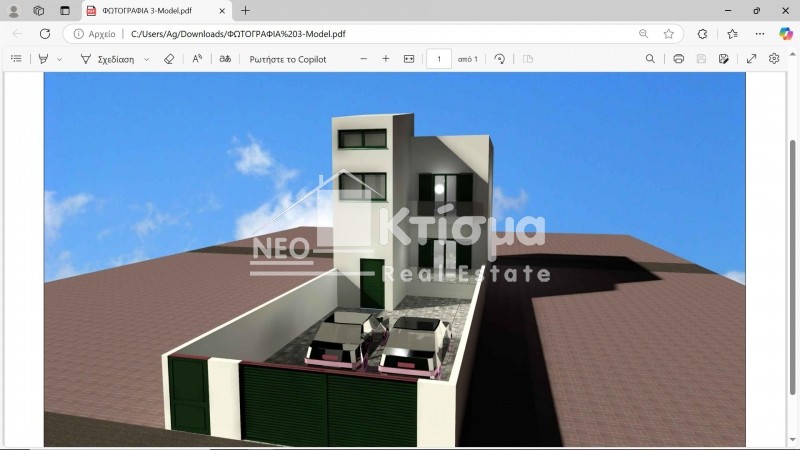Click the save icon

click(701, 59)
